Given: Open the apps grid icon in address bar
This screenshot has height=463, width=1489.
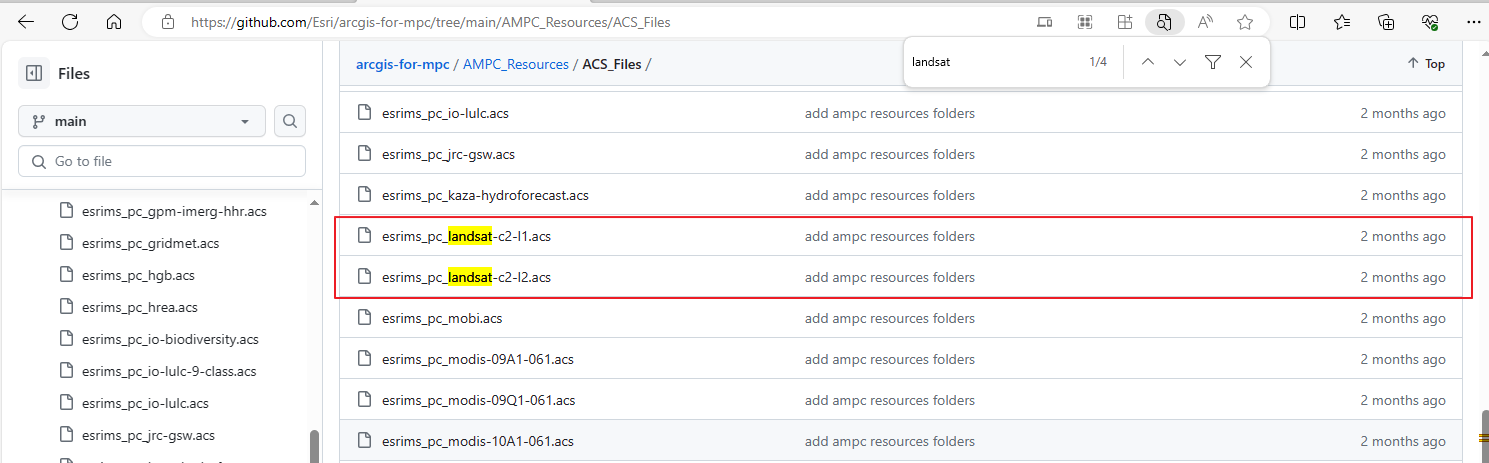Looking at the screenshot, I should (x=1084, y=21).
